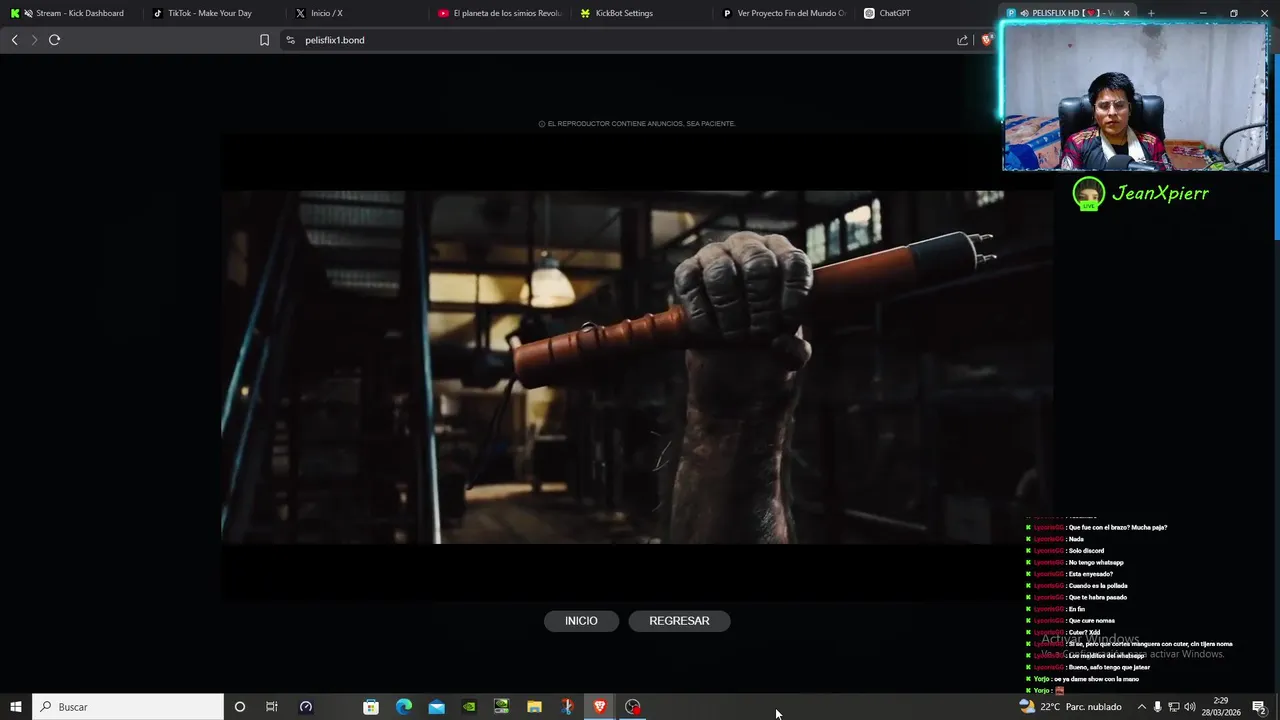Open volume control in tray

coord(1190,707)
